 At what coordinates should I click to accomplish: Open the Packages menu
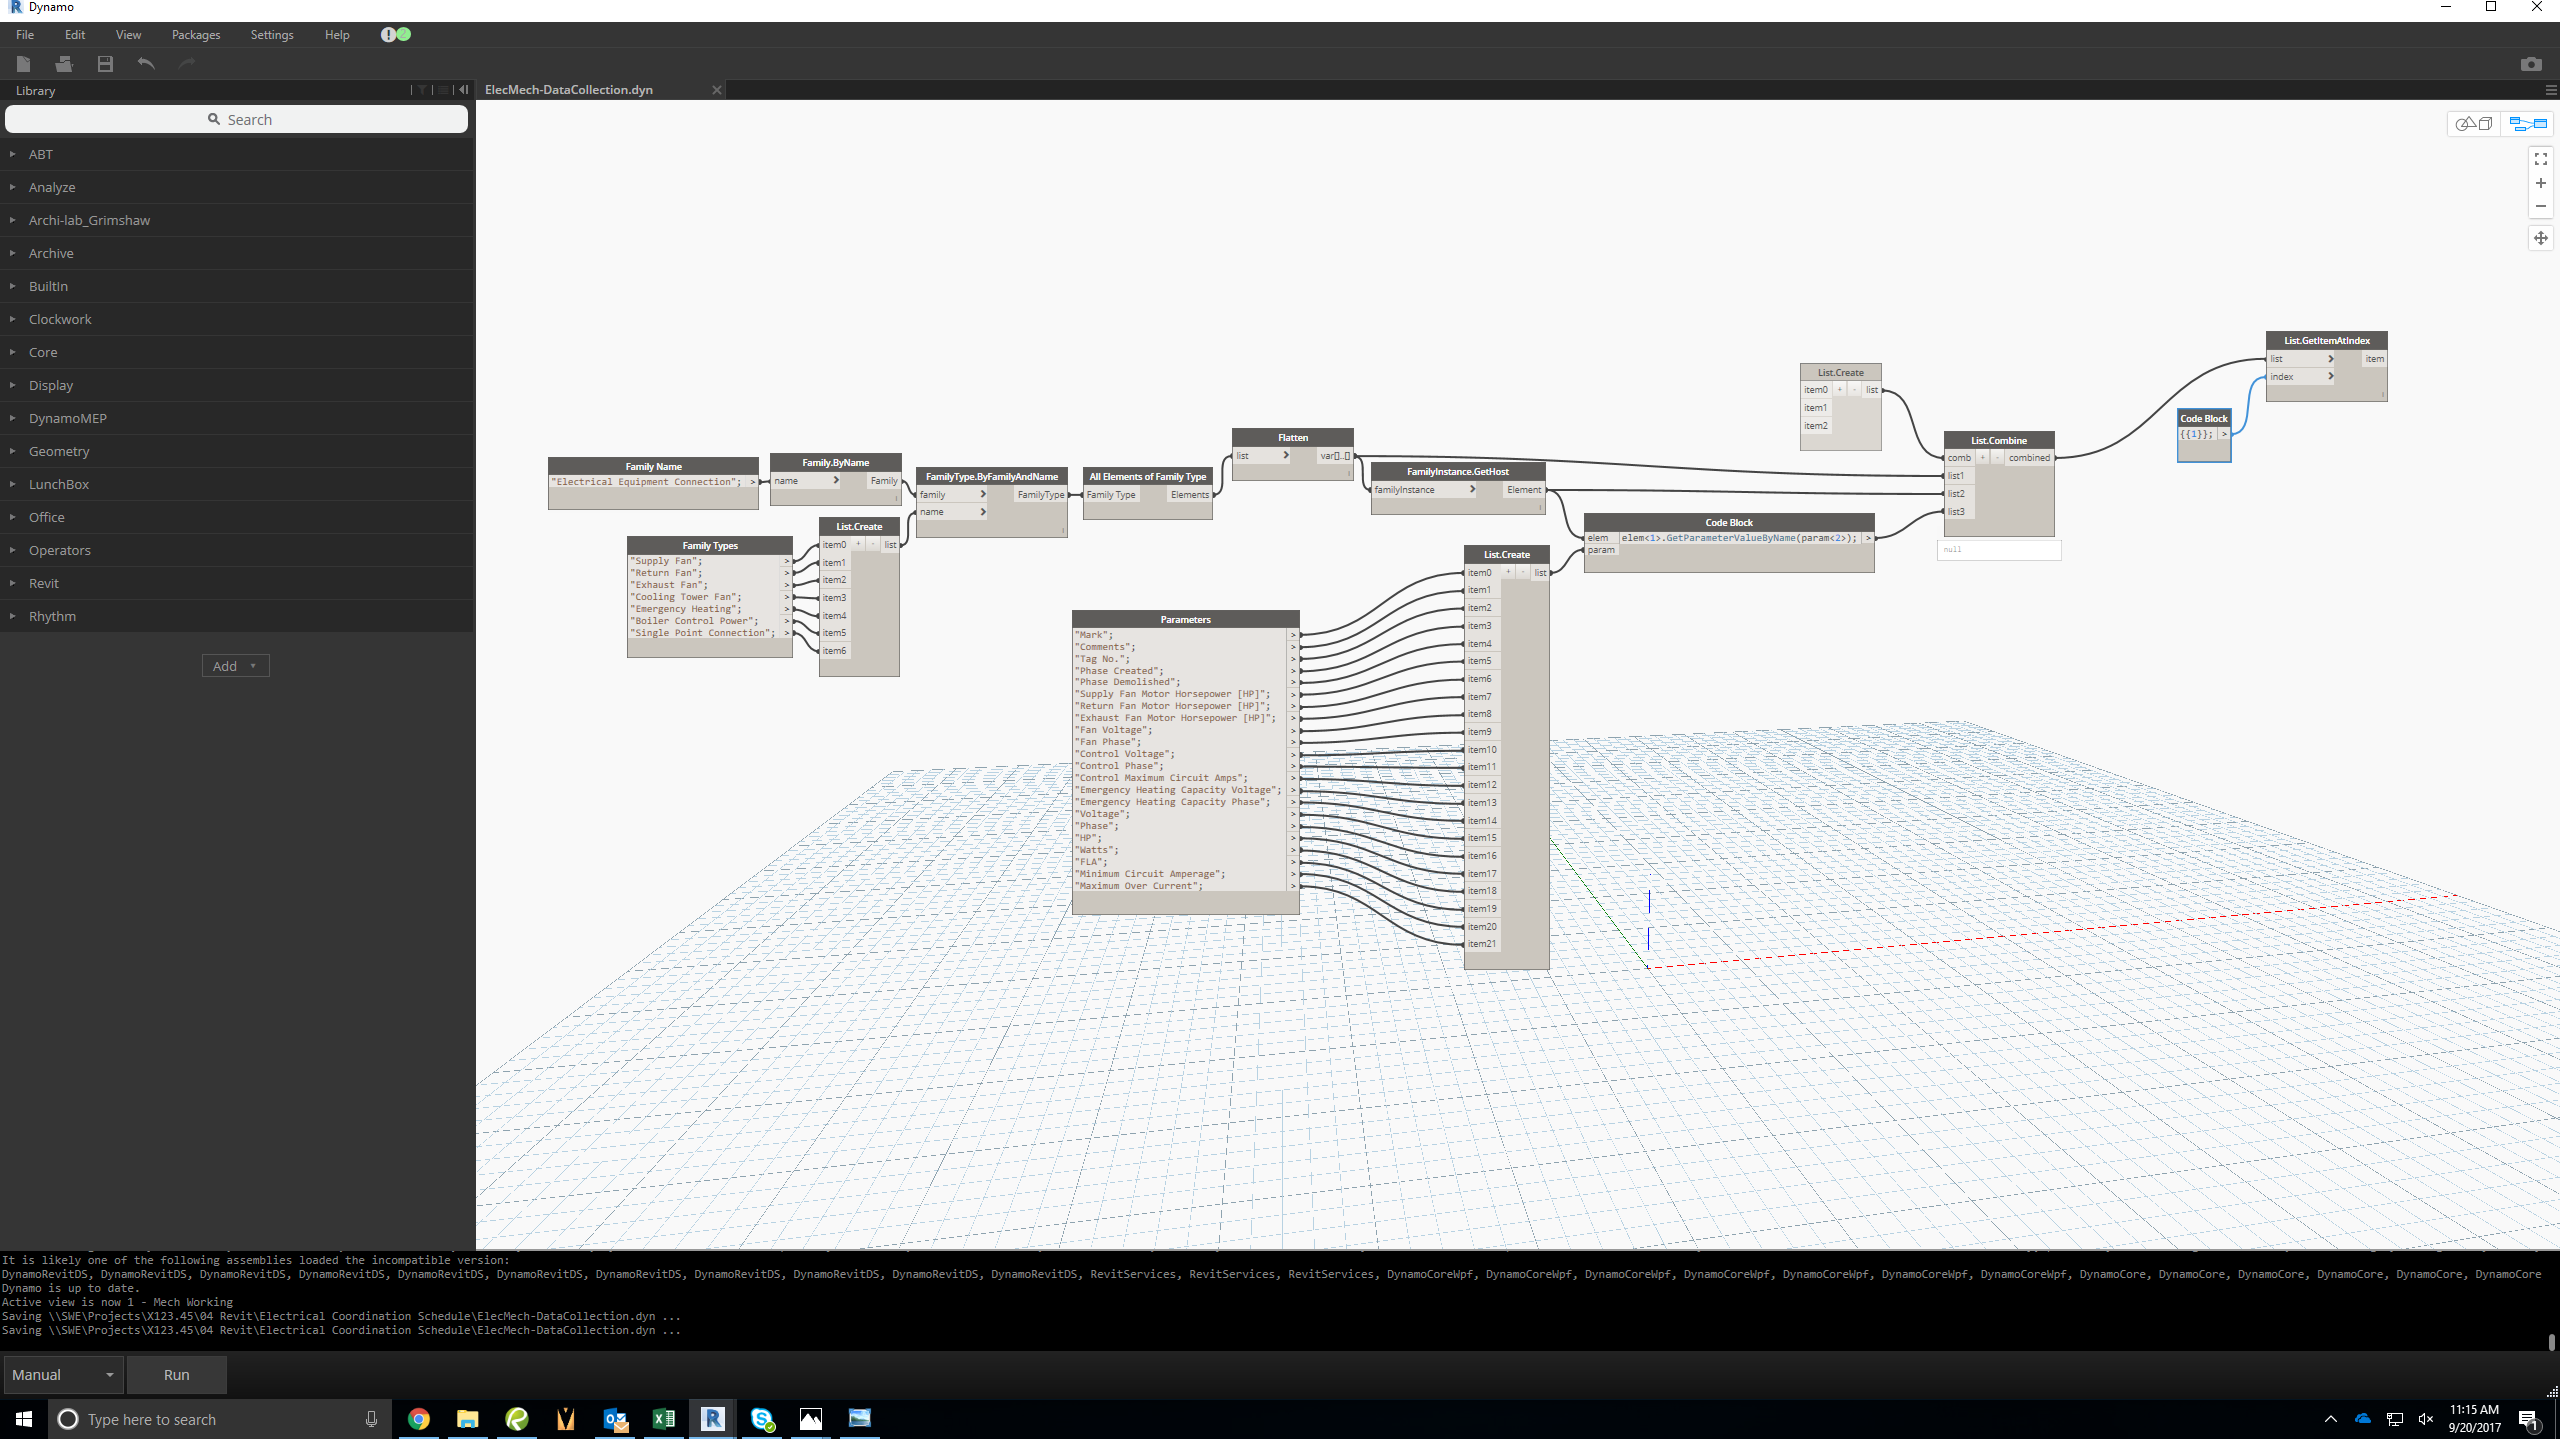(x=196, y=34)
